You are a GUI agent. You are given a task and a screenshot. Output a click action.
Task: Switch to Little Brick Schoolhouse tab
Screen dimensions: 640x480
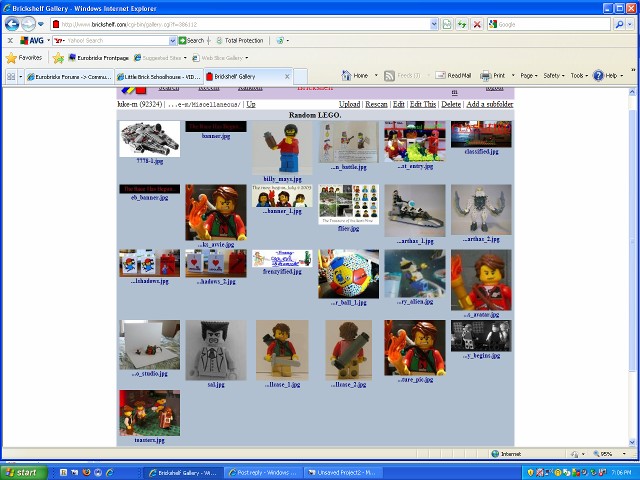pos(159,76)
